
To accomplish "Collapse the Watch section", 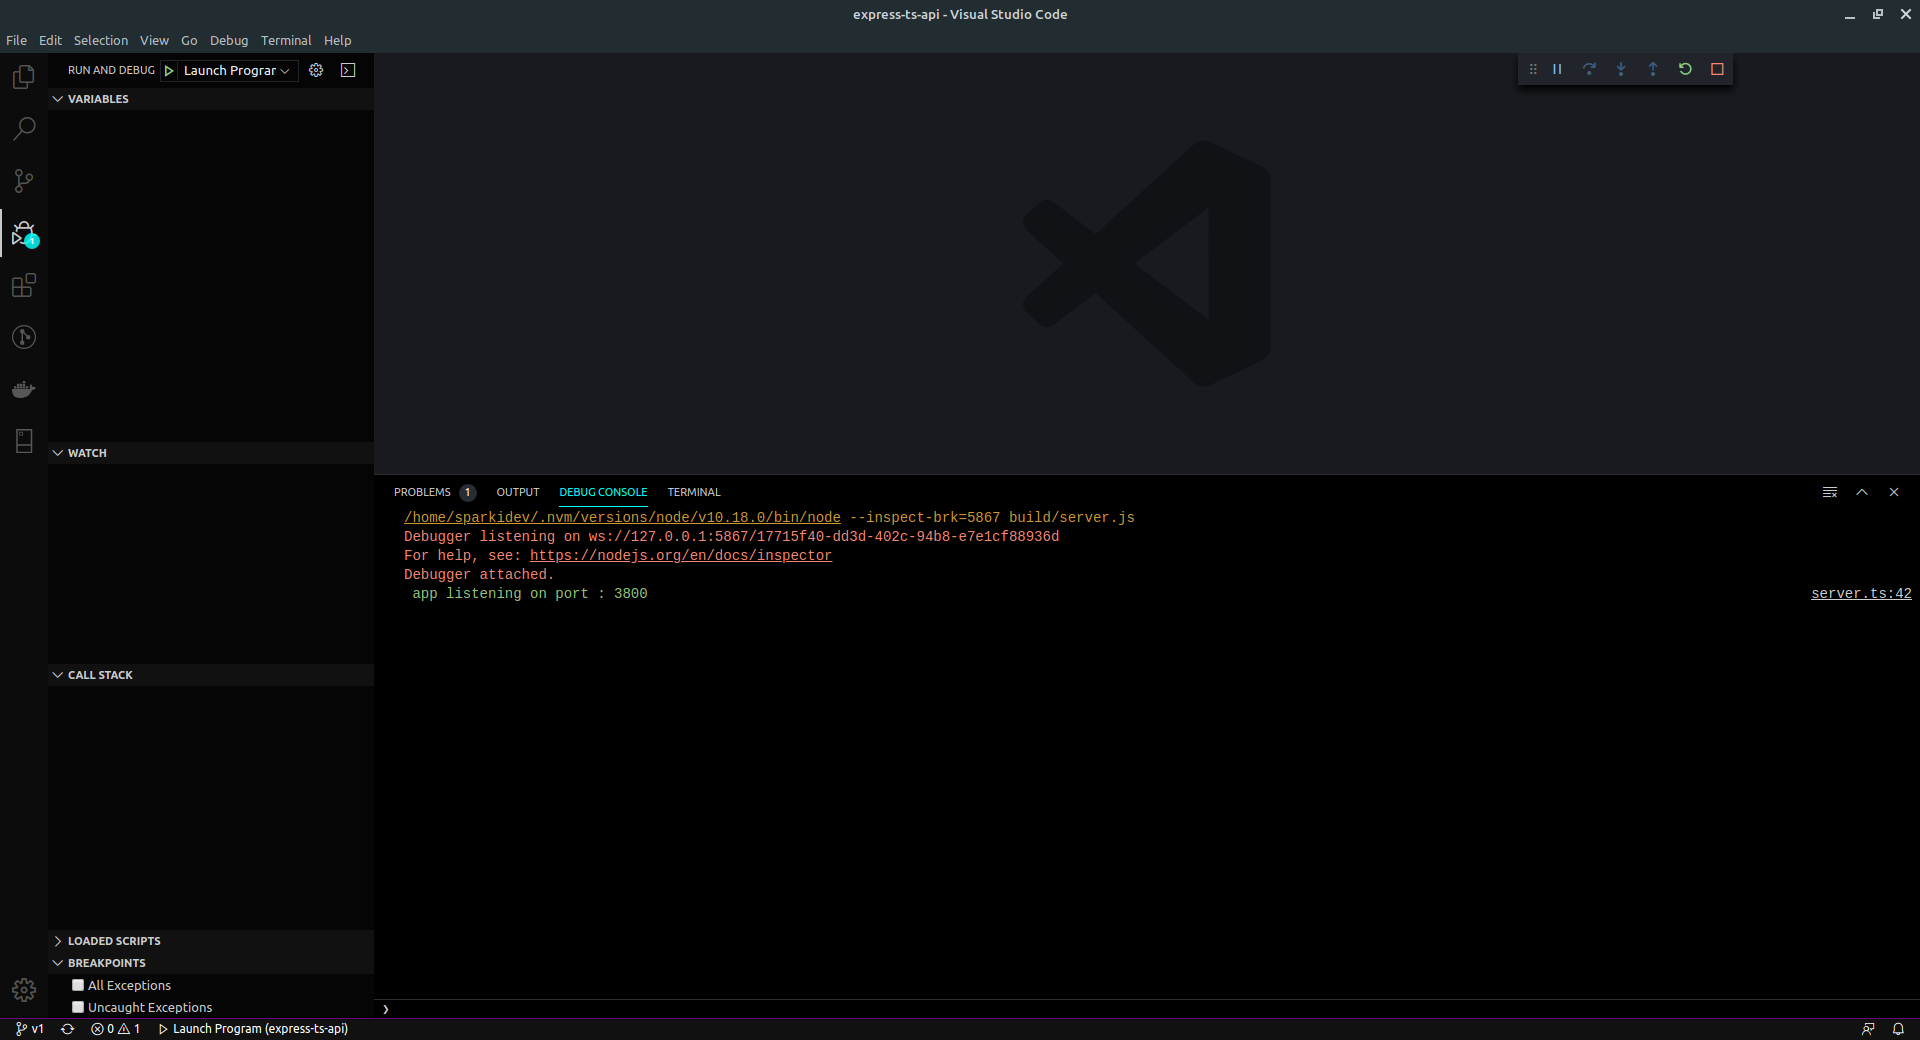I will tap(211, 453).
